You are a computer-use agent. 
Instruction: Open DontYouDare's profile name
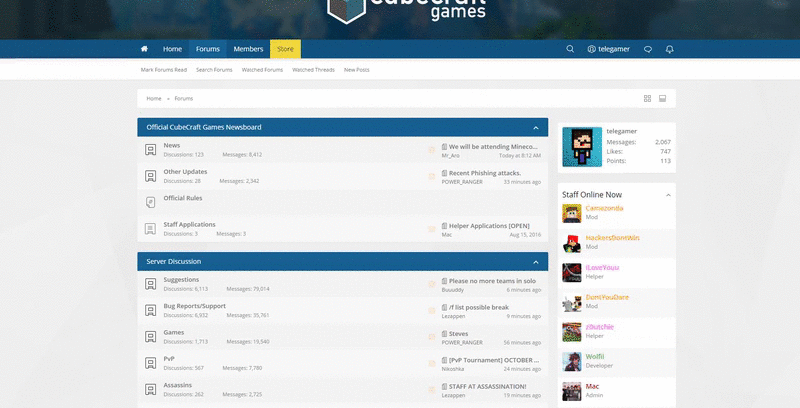pyautogui.click(x=607, y=297)
